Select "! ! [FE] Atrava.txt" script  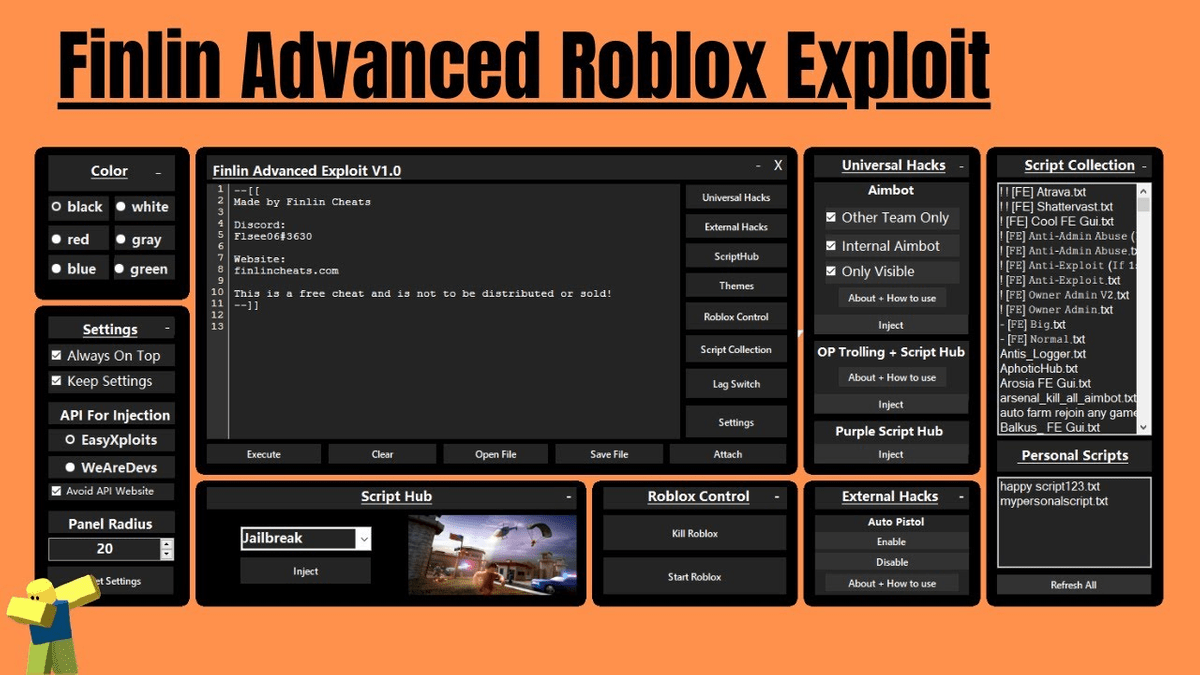point(1042,192)
